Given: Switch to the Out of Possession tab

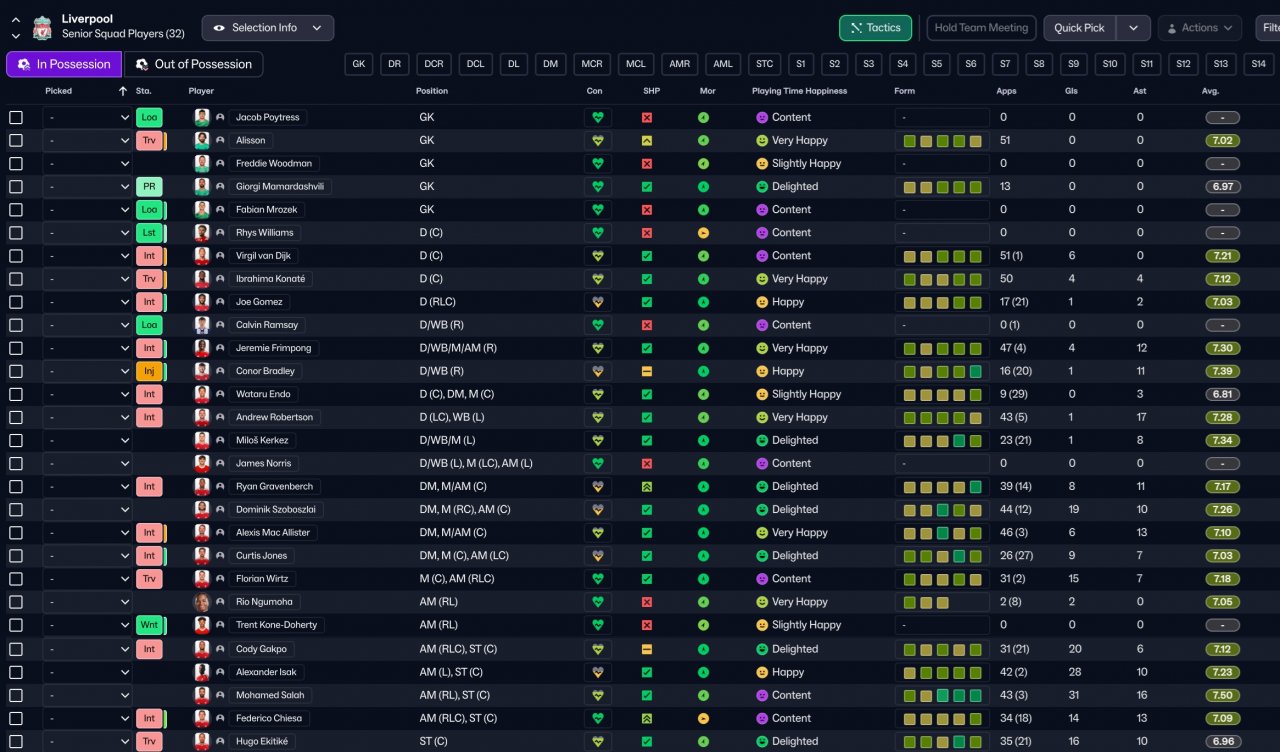Looking at the screenshot, I should click(x=193, y=64).
